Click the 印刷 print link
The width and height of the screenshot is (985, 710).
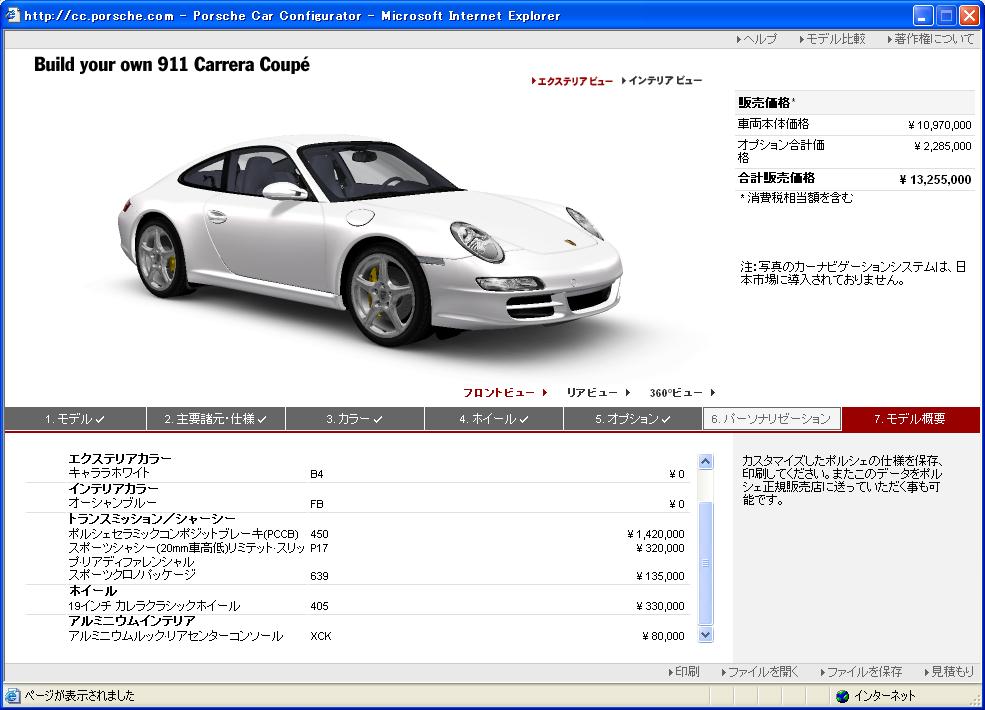[683, 672]
